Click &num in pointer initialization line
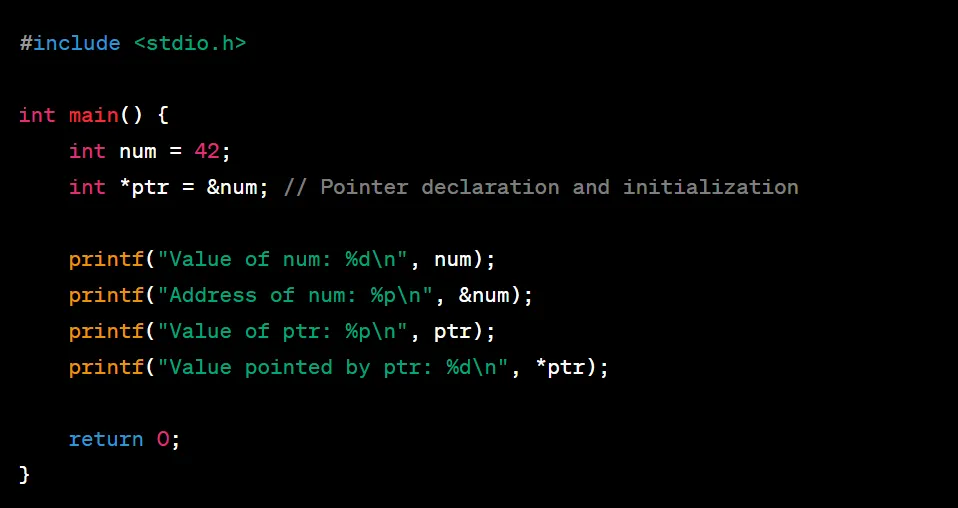958x508 pixels. (232, 187)
